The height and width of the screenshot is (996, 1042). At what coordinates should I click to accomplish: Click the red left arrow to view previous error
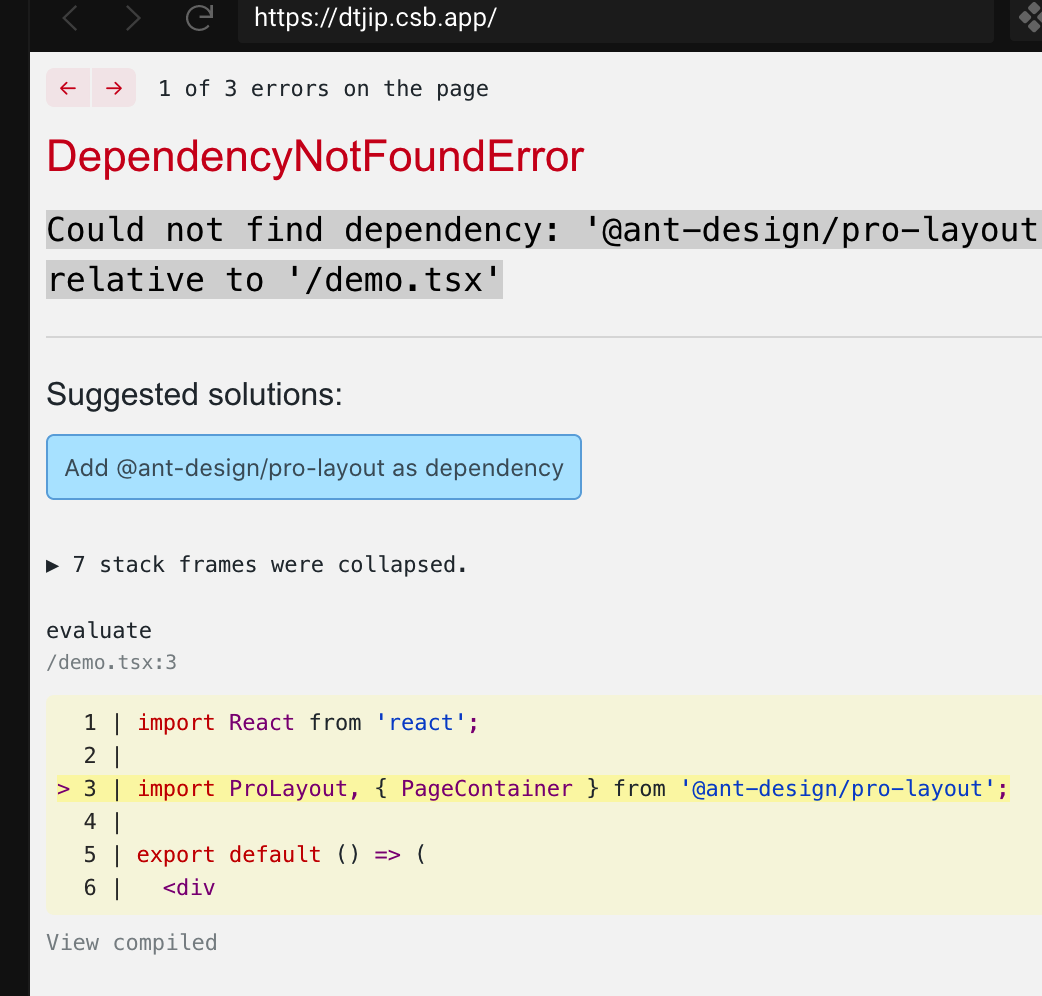click(x=67, y=88)
